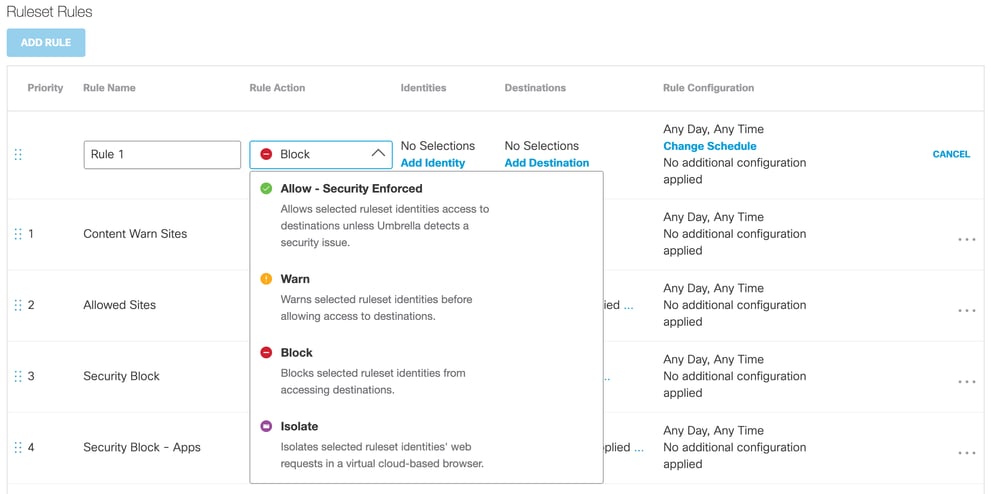998x494 pixels.
Task: Click the ADD RULE button
Action: (x=46, y=43)
